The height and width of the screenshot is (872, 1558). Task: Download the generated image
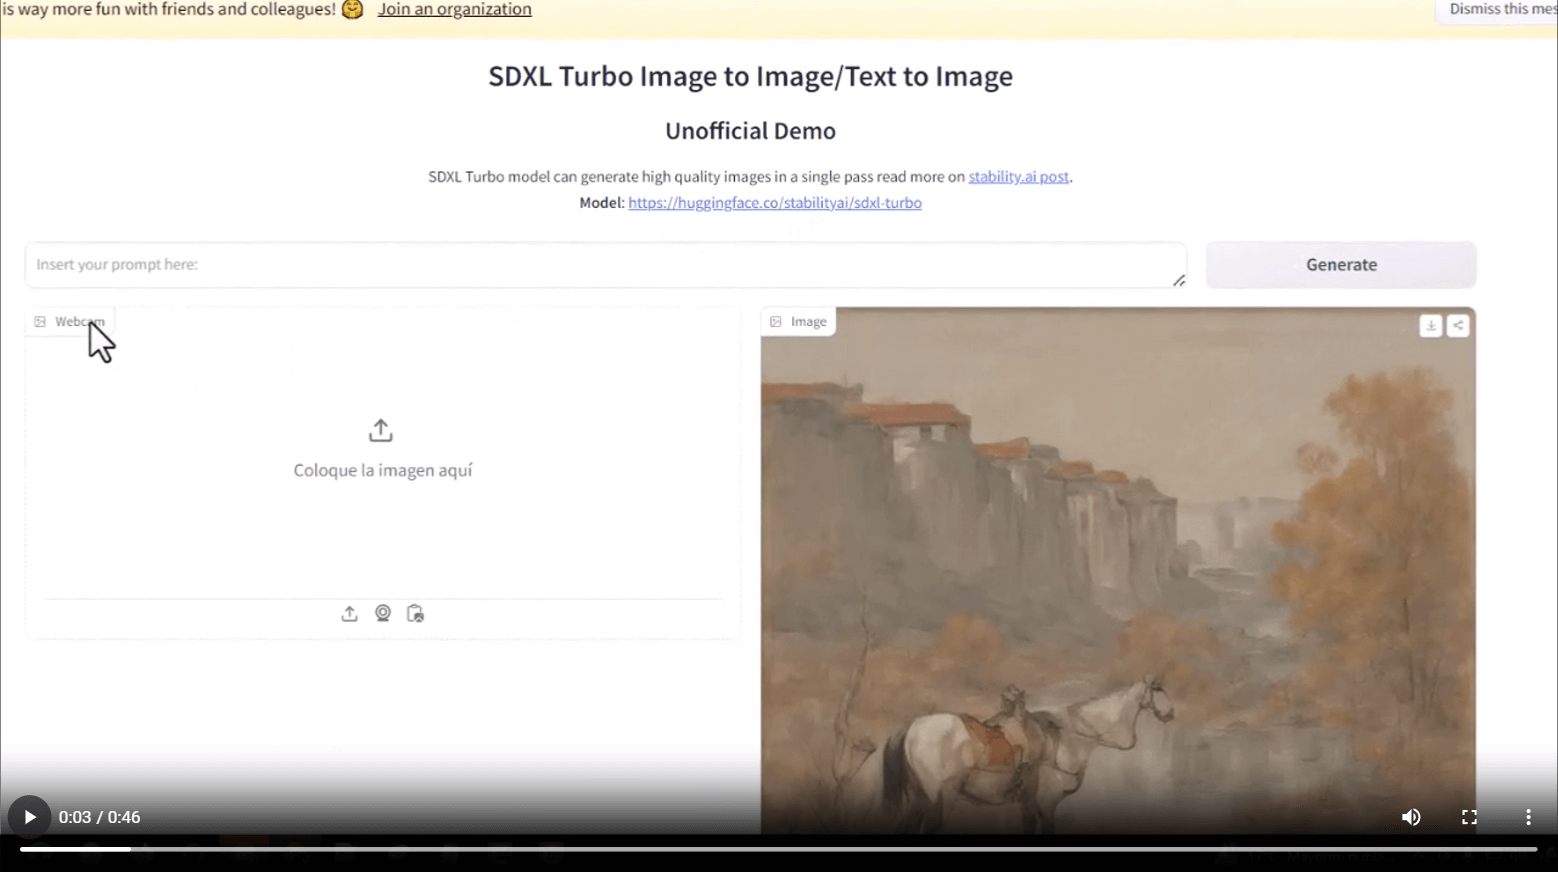1431,325
